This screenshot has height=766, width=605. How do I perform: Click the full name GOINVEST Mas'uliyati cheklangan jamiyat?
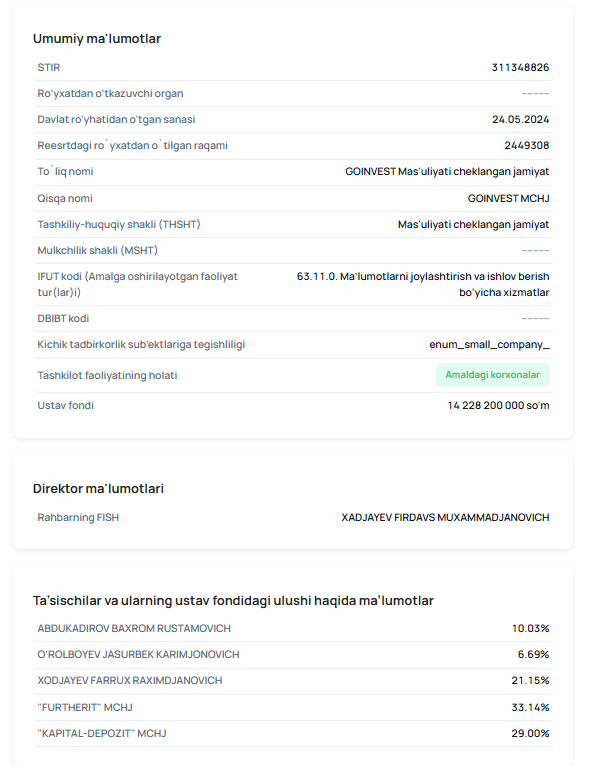[x=447, y=171]
